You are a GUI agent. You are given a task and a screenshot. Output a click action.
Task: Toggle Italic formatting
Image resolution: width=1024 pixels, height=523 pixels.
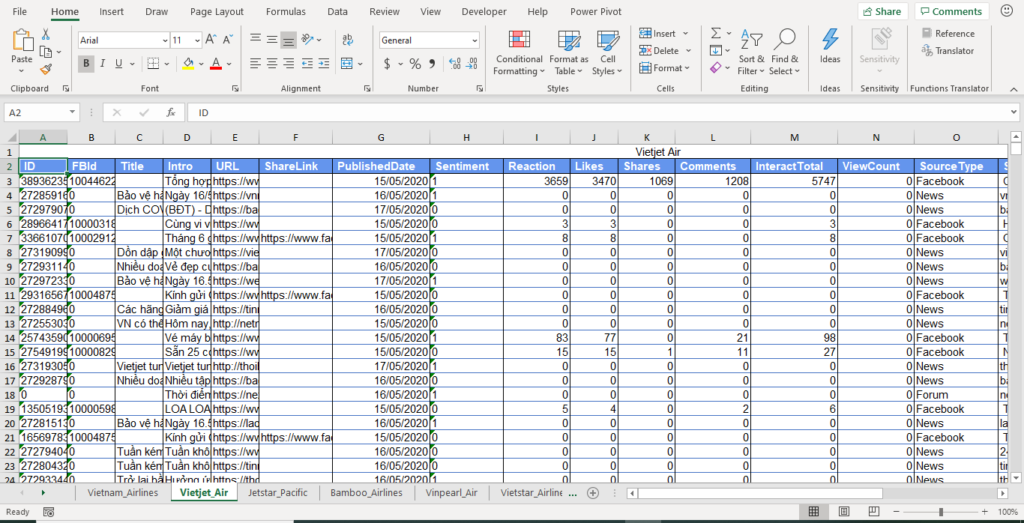click(x=103, y=63)
